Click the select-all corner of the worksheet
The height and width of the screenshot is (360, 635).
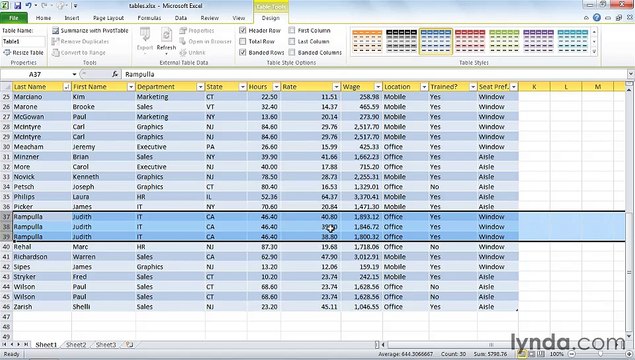click(x=6, y=87)
